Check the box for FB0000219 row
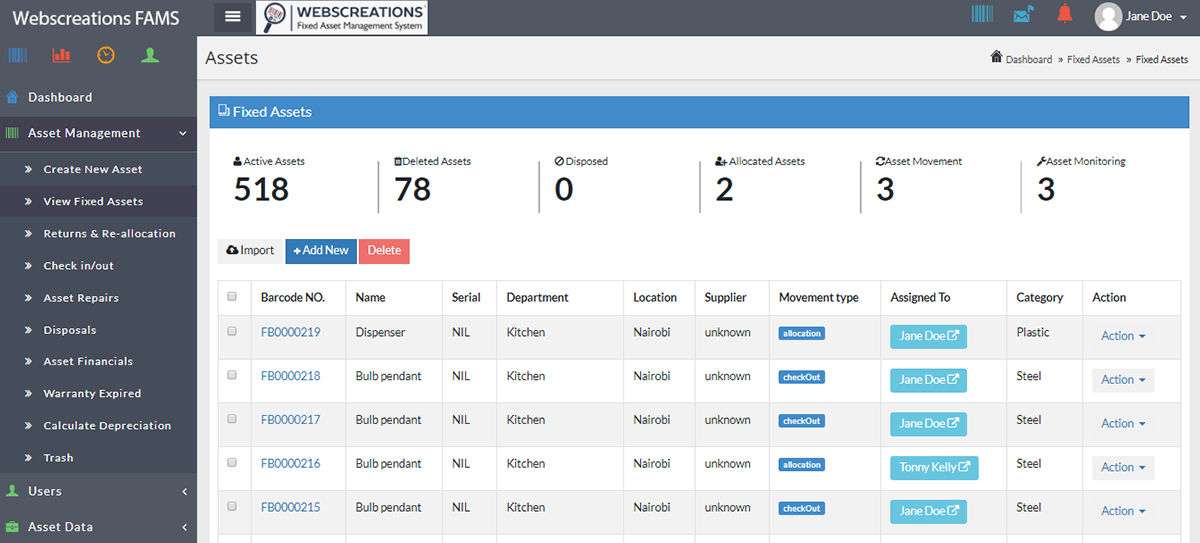Screen dimensions: 1200x543 [232, 331]
